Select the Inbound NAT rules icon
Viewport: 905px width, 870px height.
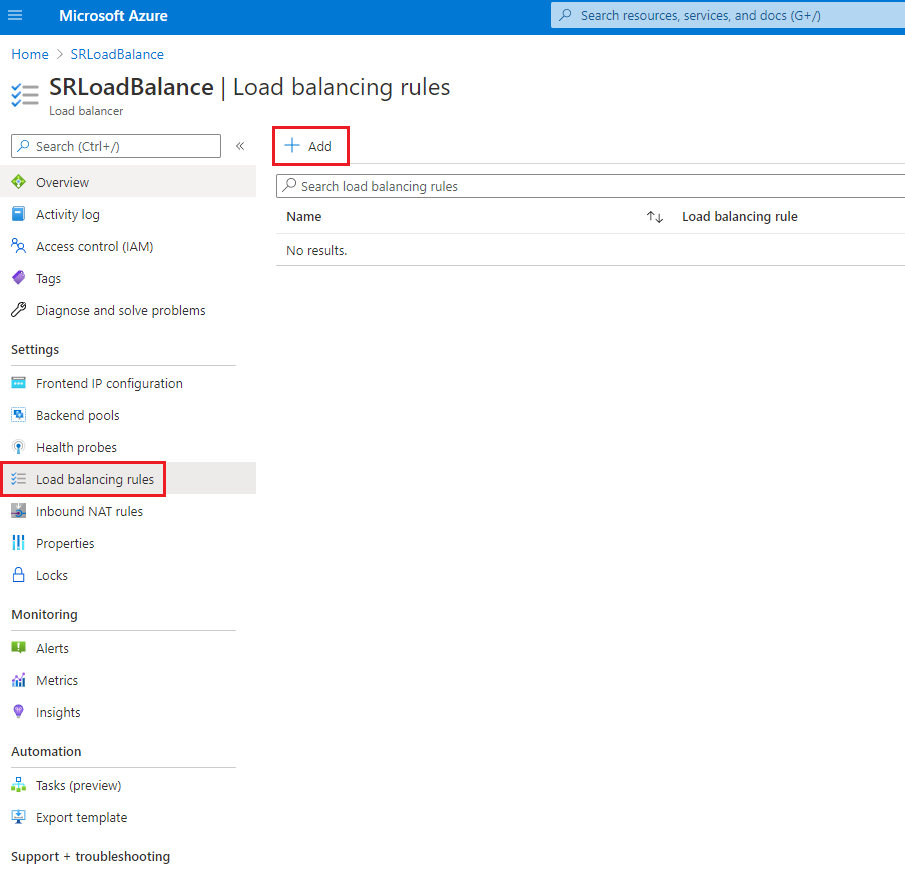pos(22,511)
